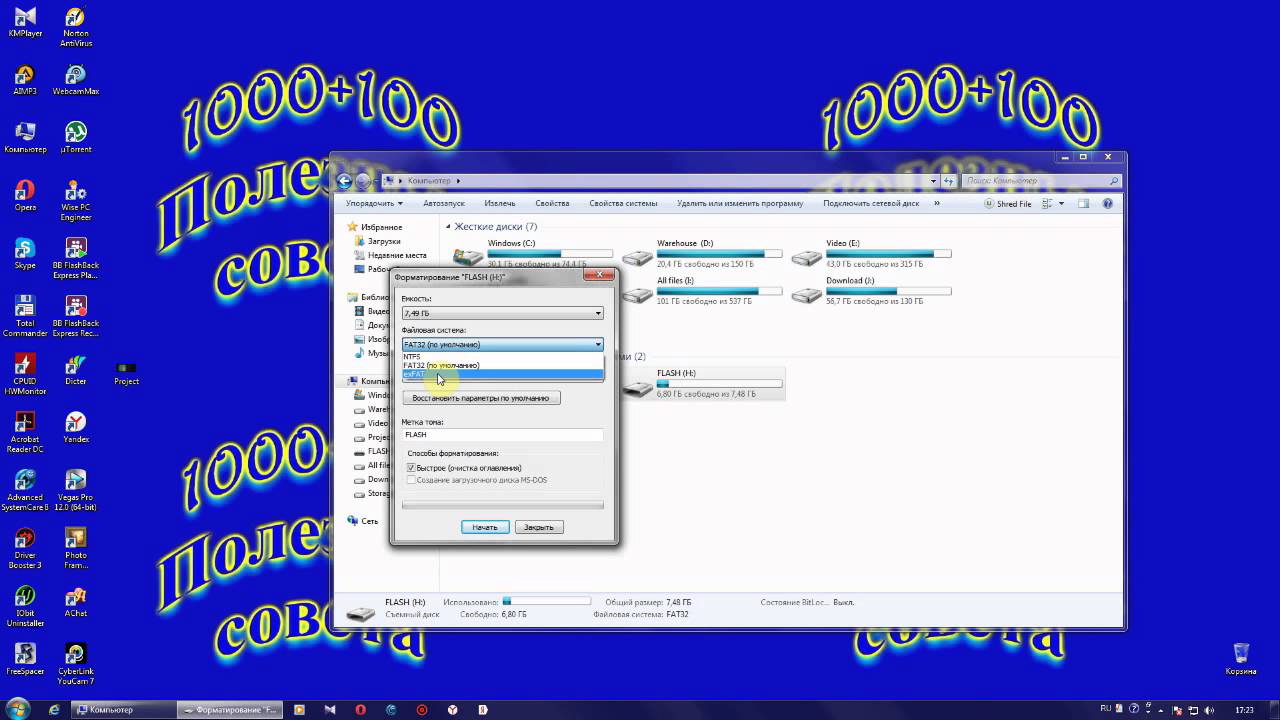Select the Project desktop icon
Image resolution: width=1280 pixels, height=720 pixels.
[126, 374]
